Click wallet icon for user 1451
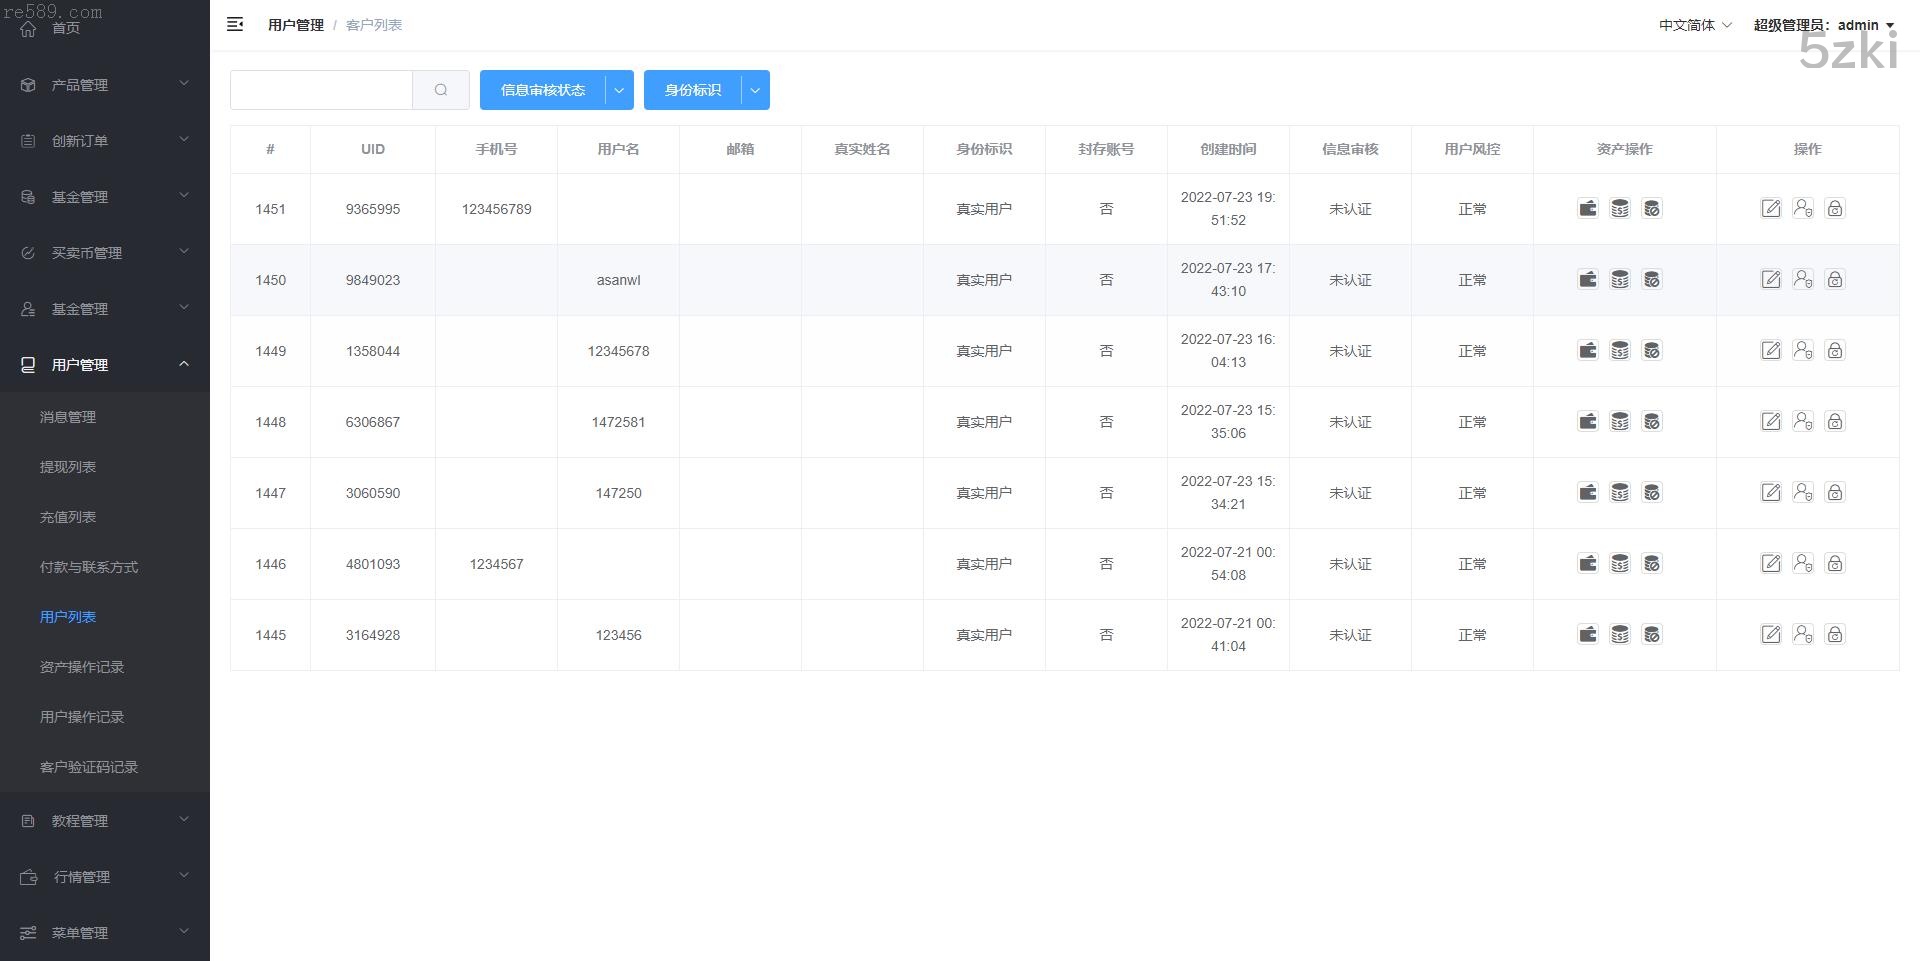Image resolution: width=1920 pixels, height=961 pixels. (1587, 208)
